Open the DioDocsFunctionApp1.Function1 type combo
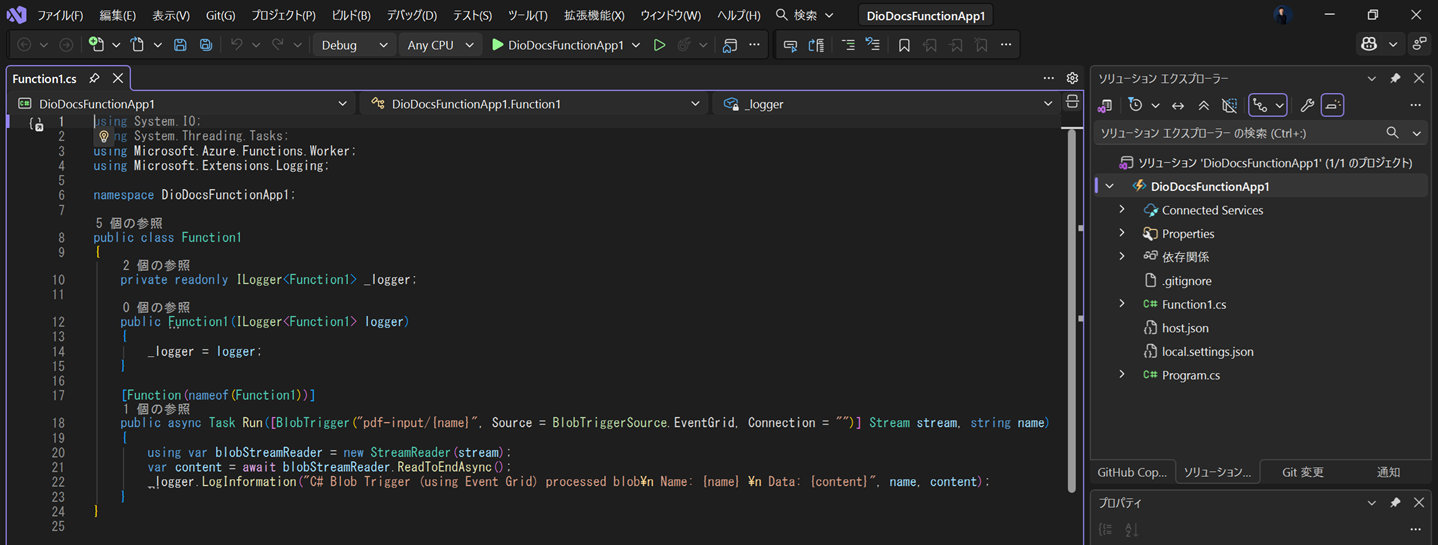This screenshot has height=545, width=1438. [534, 103]
